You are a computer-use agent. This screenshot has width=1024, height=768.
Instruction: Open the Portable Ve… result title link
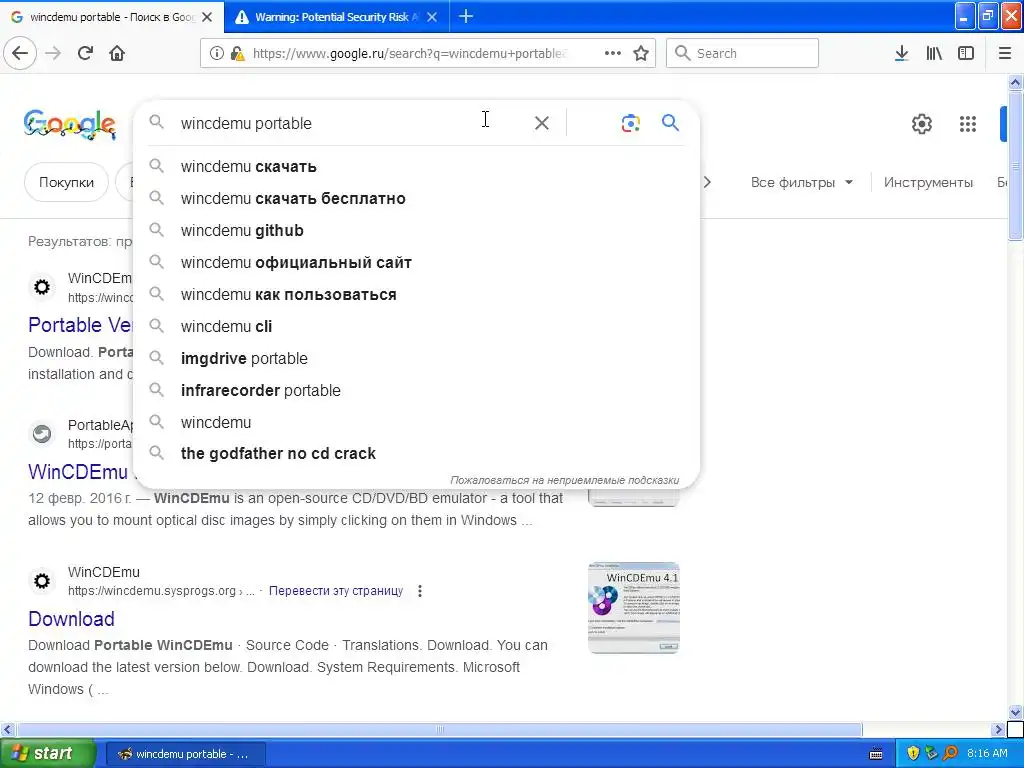[x=80, y=325]
